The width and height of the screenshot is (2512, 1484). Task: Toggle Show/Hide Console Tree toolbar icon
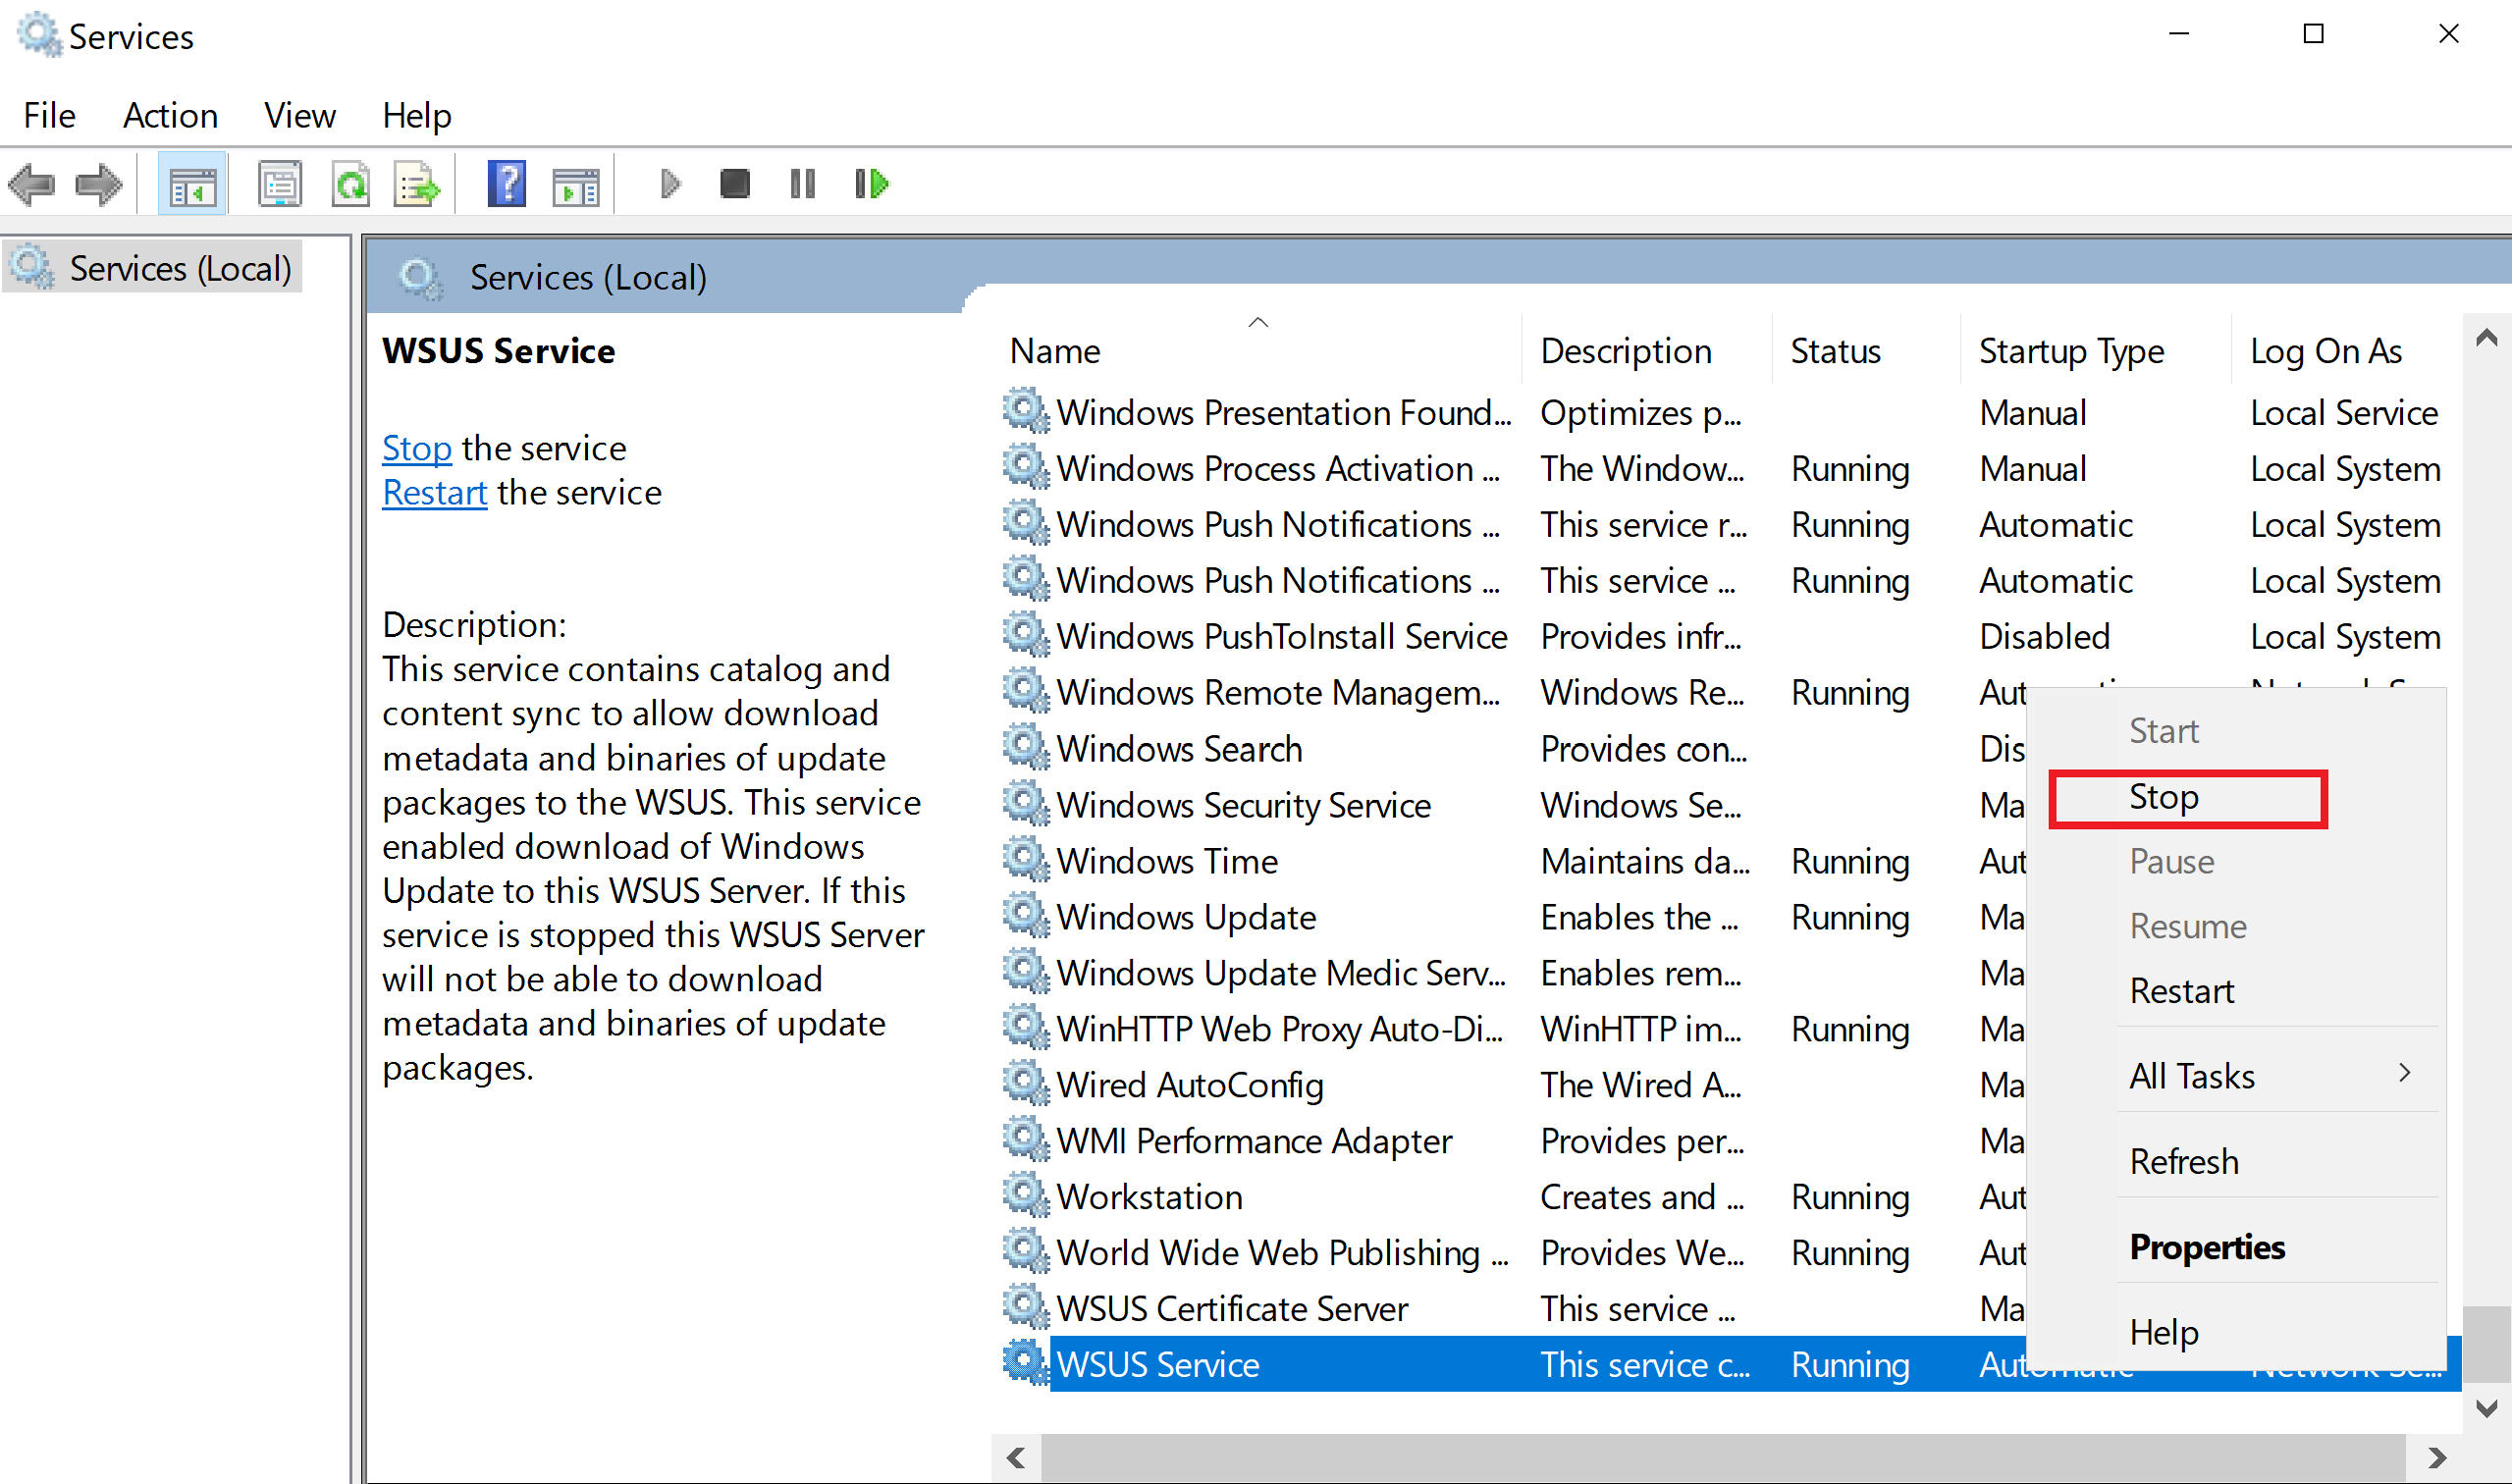(192, 184)
